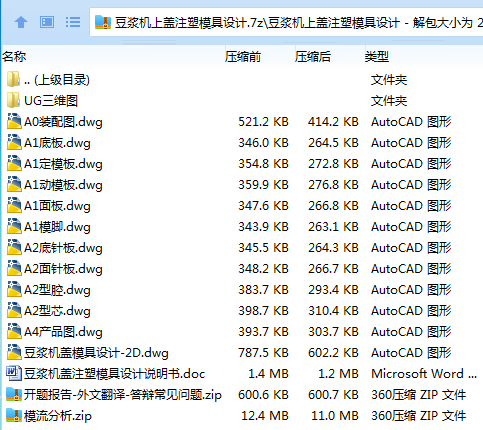Viewport: 483px width, 430px height.
Task: Sort by the 压缩后 column header
Action: click(313, 57)
